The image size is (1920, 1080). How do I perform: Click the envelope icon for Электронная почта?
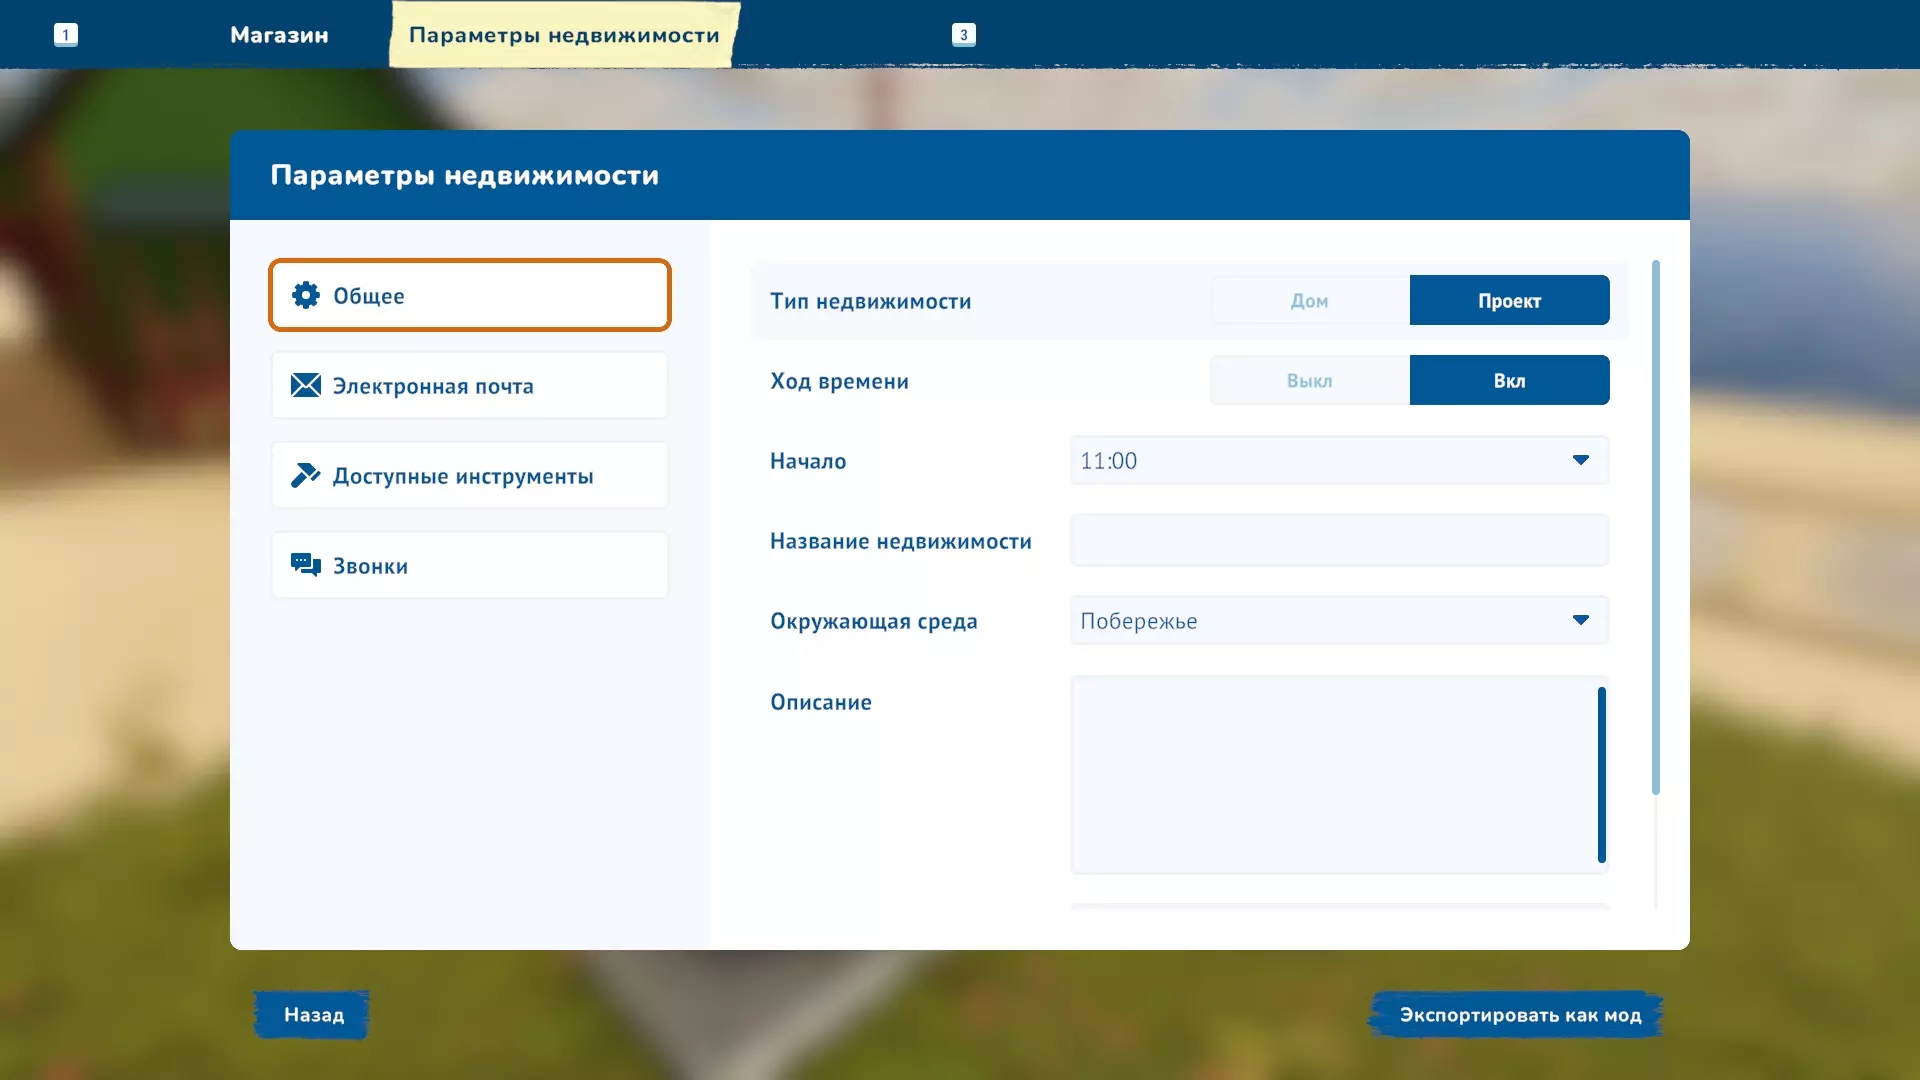pos(306,385)
